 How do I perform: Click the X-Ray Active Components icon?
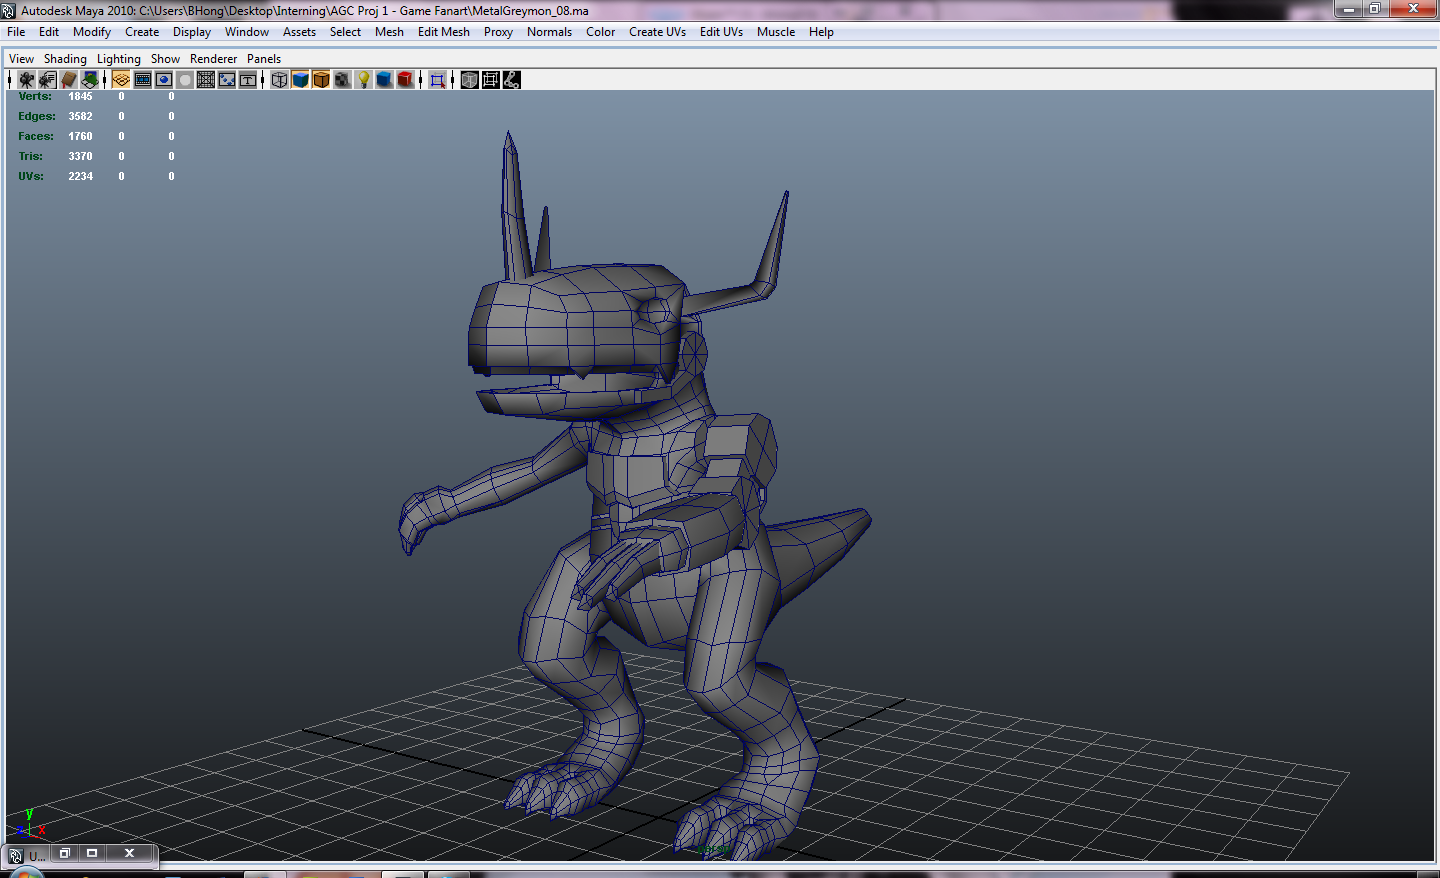tap(490, 80)
